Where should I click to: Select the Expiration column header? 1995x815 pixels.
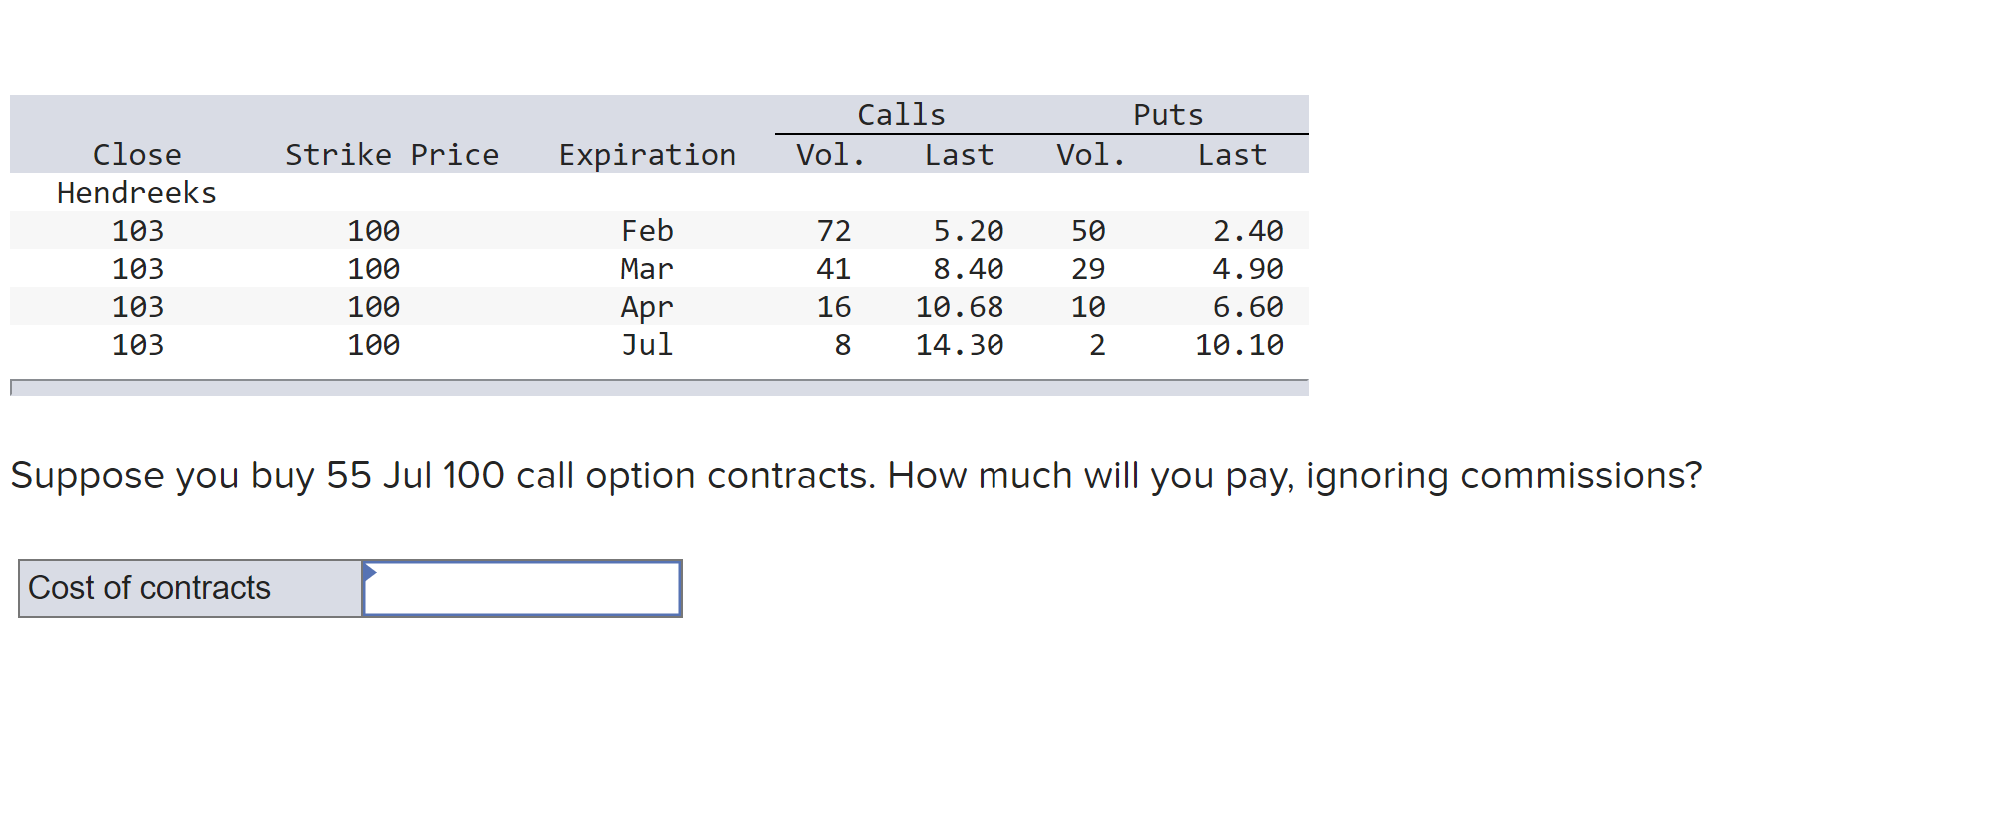point(646,153)
